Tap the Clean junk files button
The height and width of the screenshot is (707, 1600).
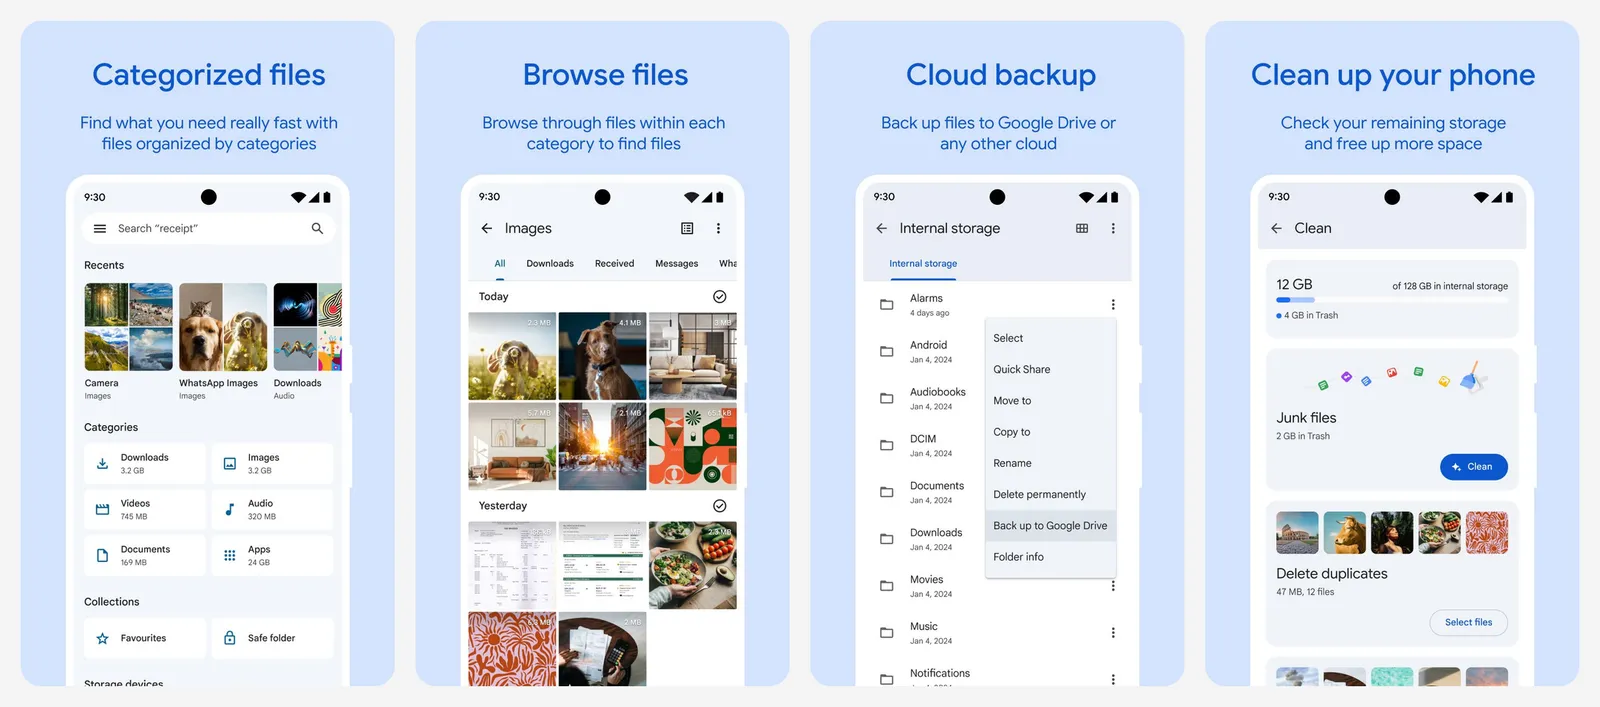1473,467
